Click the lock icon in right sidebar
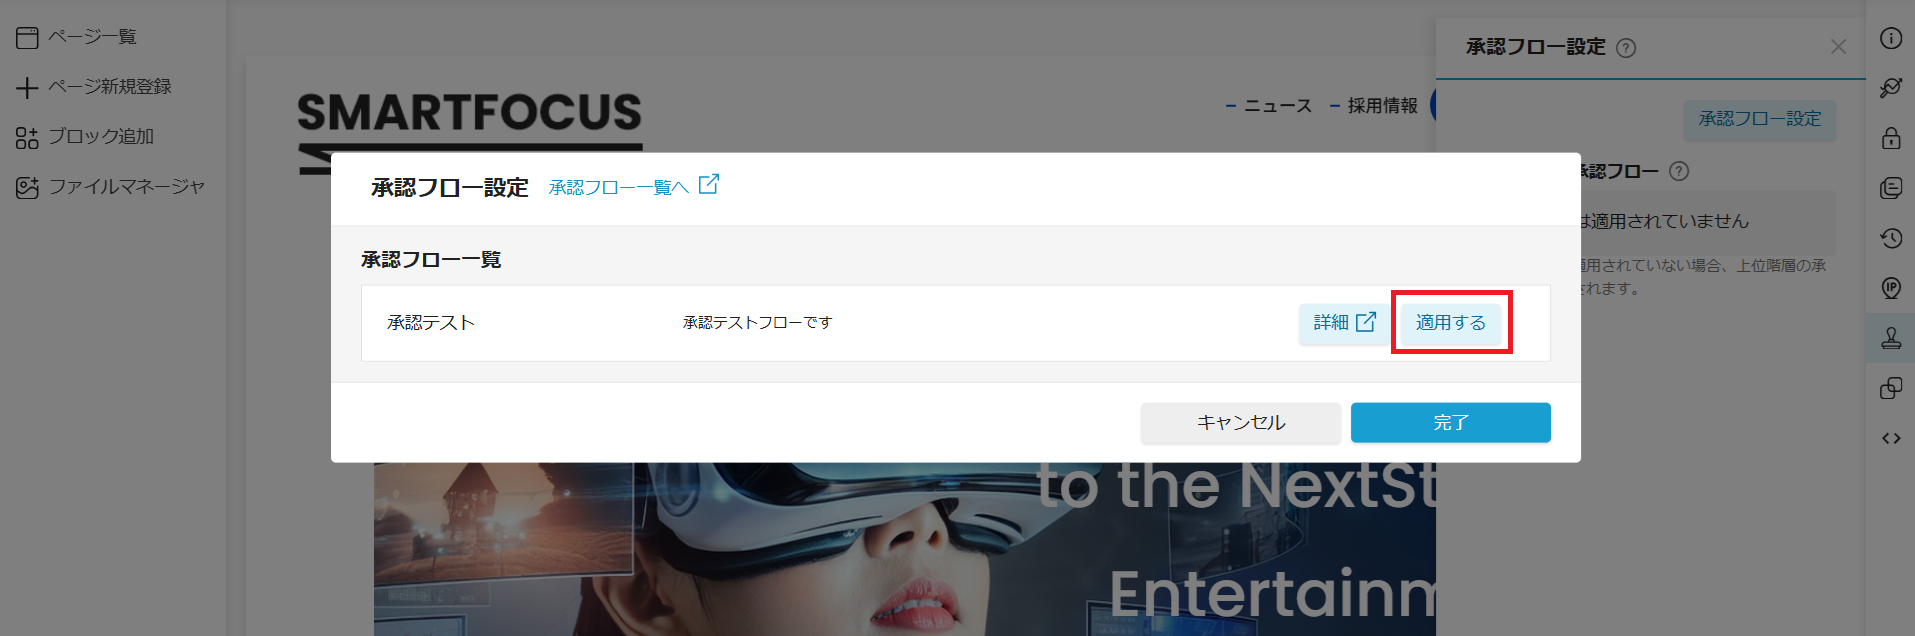Screen dimensions: 1915x636 click(1890, 138)
